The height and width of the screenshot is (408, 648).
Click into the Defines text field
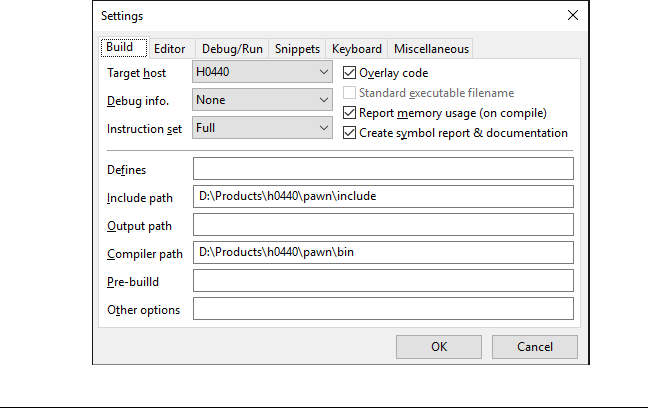click(383, 169)
